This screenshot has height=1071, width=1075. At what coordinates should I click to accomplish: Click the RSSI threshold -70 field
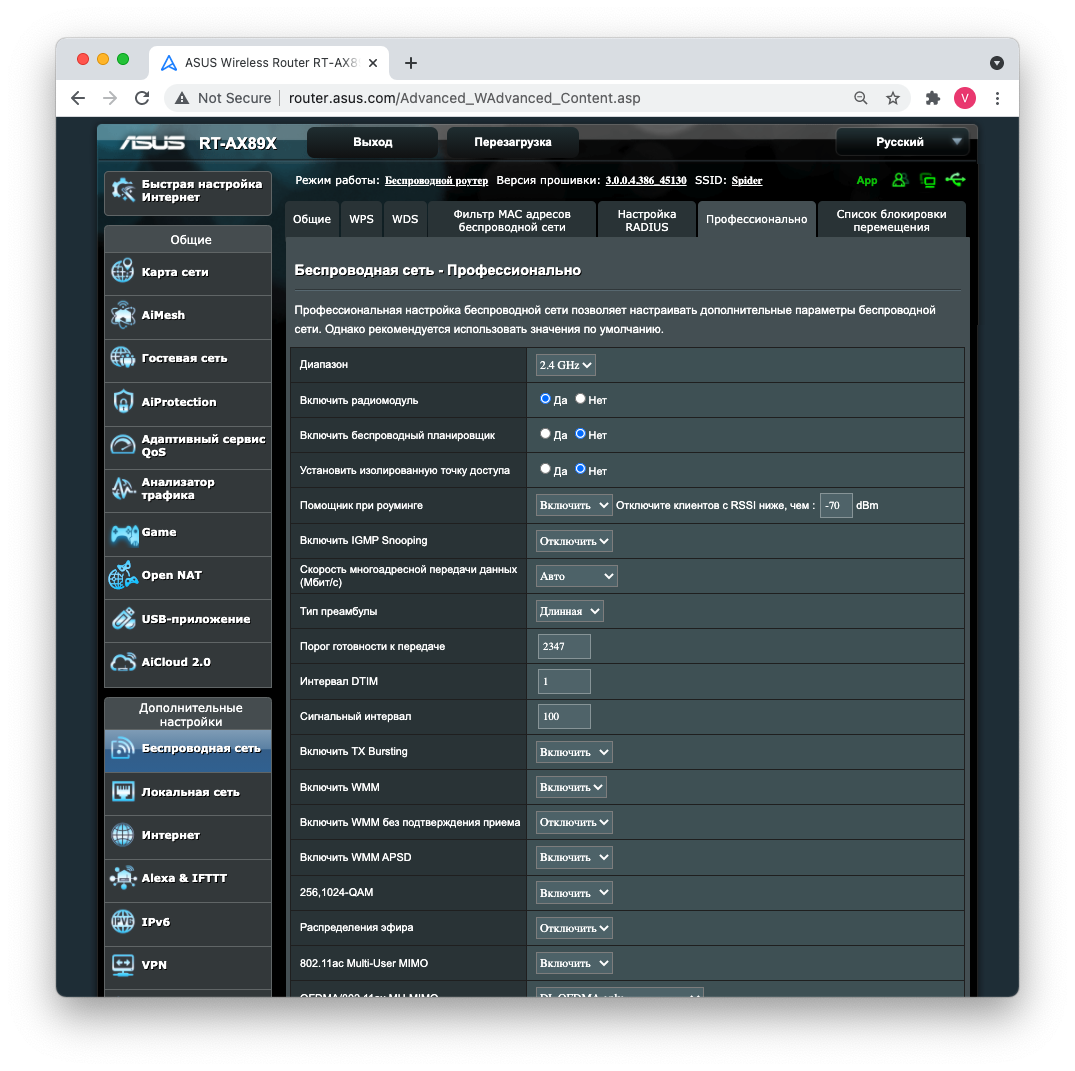836,505
